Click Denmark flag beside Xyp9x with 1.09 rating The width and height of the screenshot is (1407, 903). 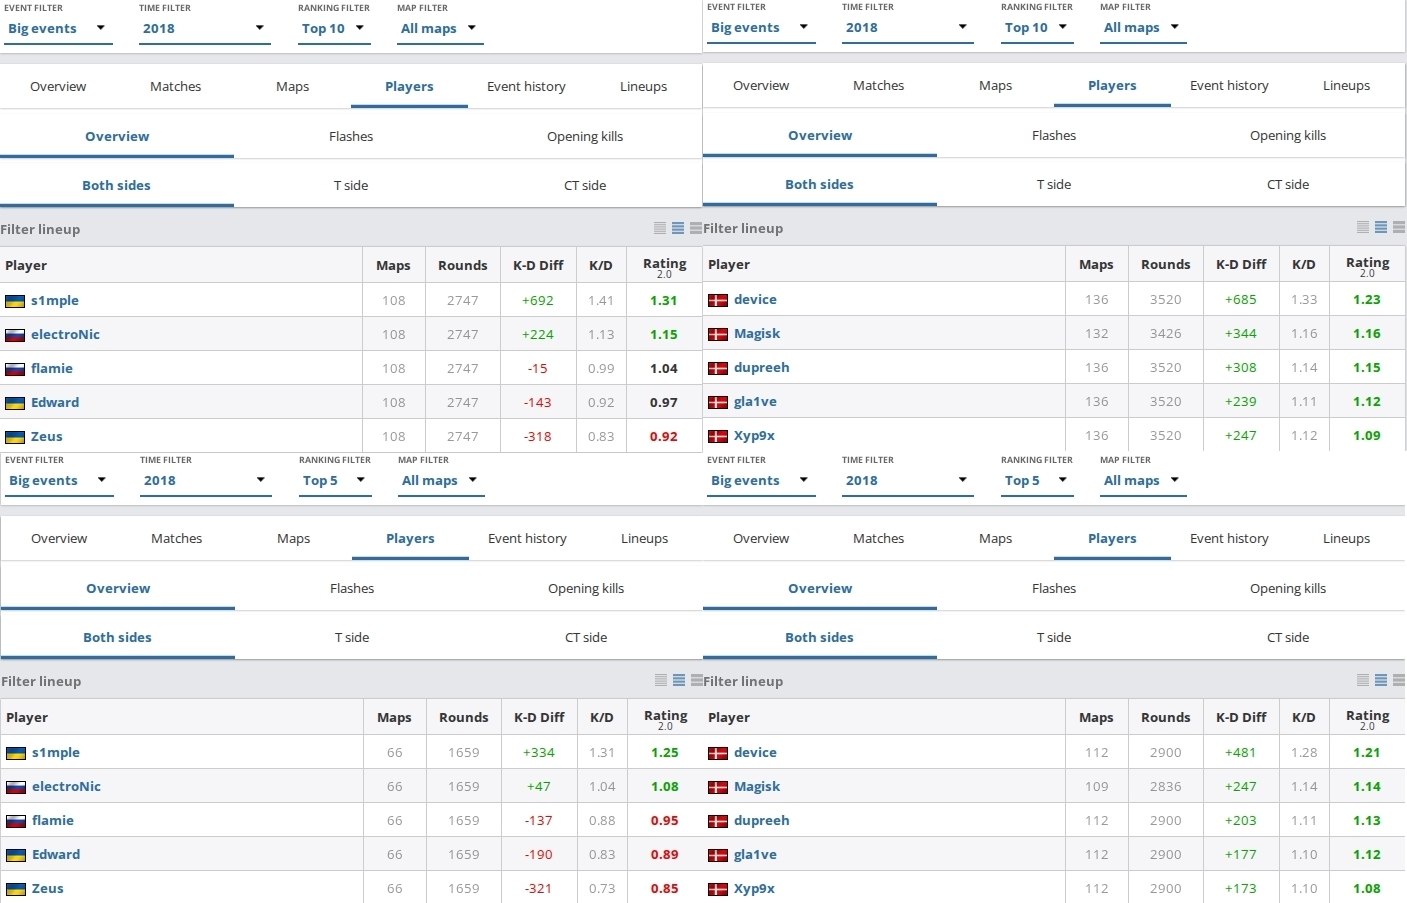point(718,436)
